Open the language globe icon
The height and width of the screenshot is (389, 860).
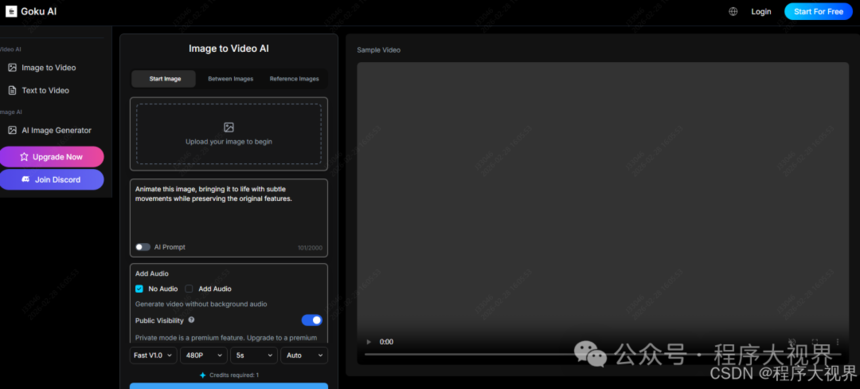(x=733, y=12)
